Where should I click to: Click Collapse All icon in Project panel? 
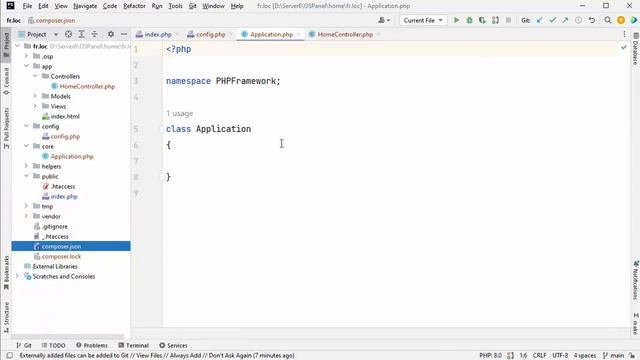point(94,34)
